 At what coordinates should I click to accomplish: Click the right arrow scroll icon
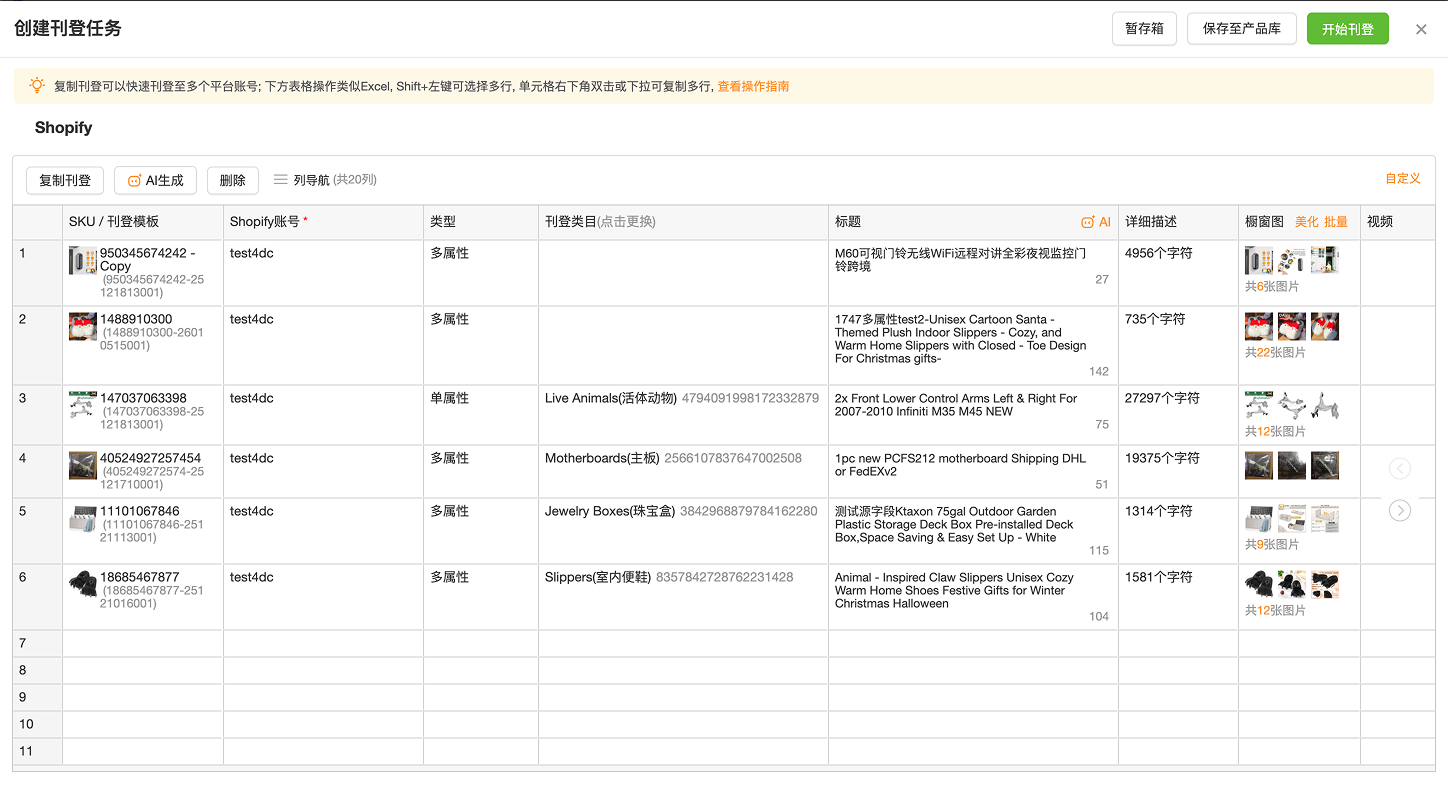[x=1400, y=511]
